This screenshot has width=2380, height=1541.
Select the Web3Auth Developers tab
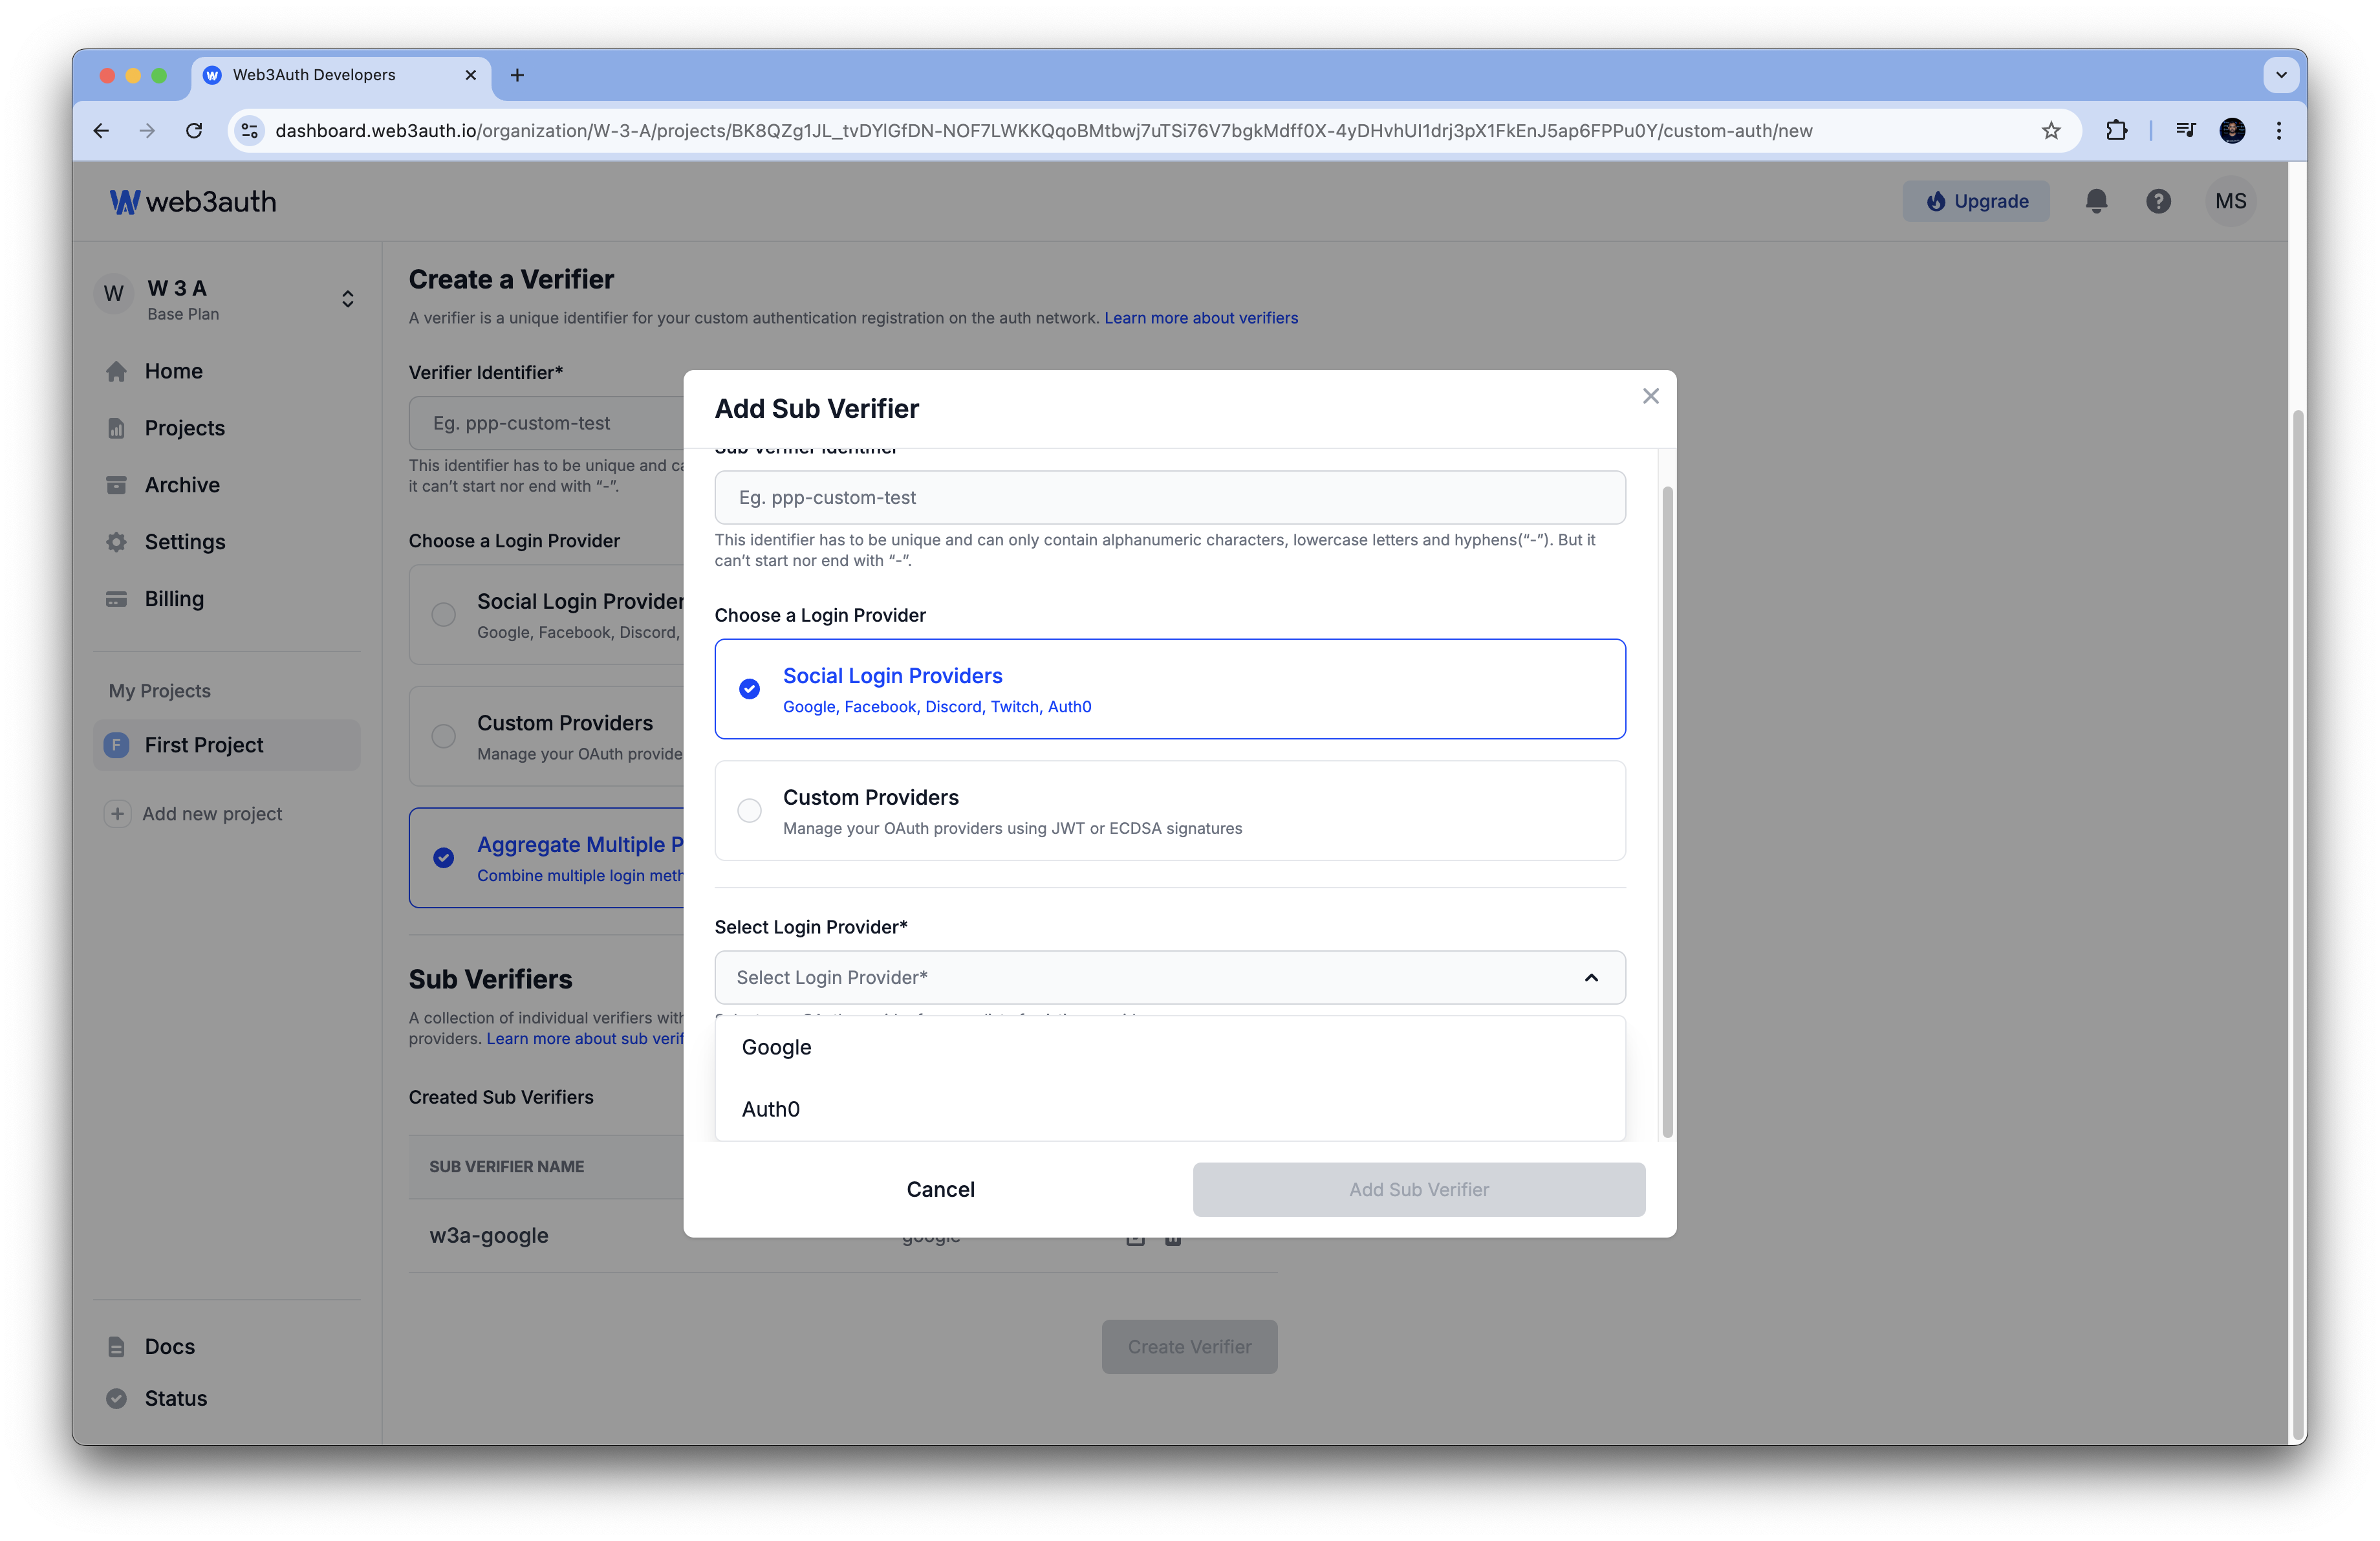tap(340, 75)
